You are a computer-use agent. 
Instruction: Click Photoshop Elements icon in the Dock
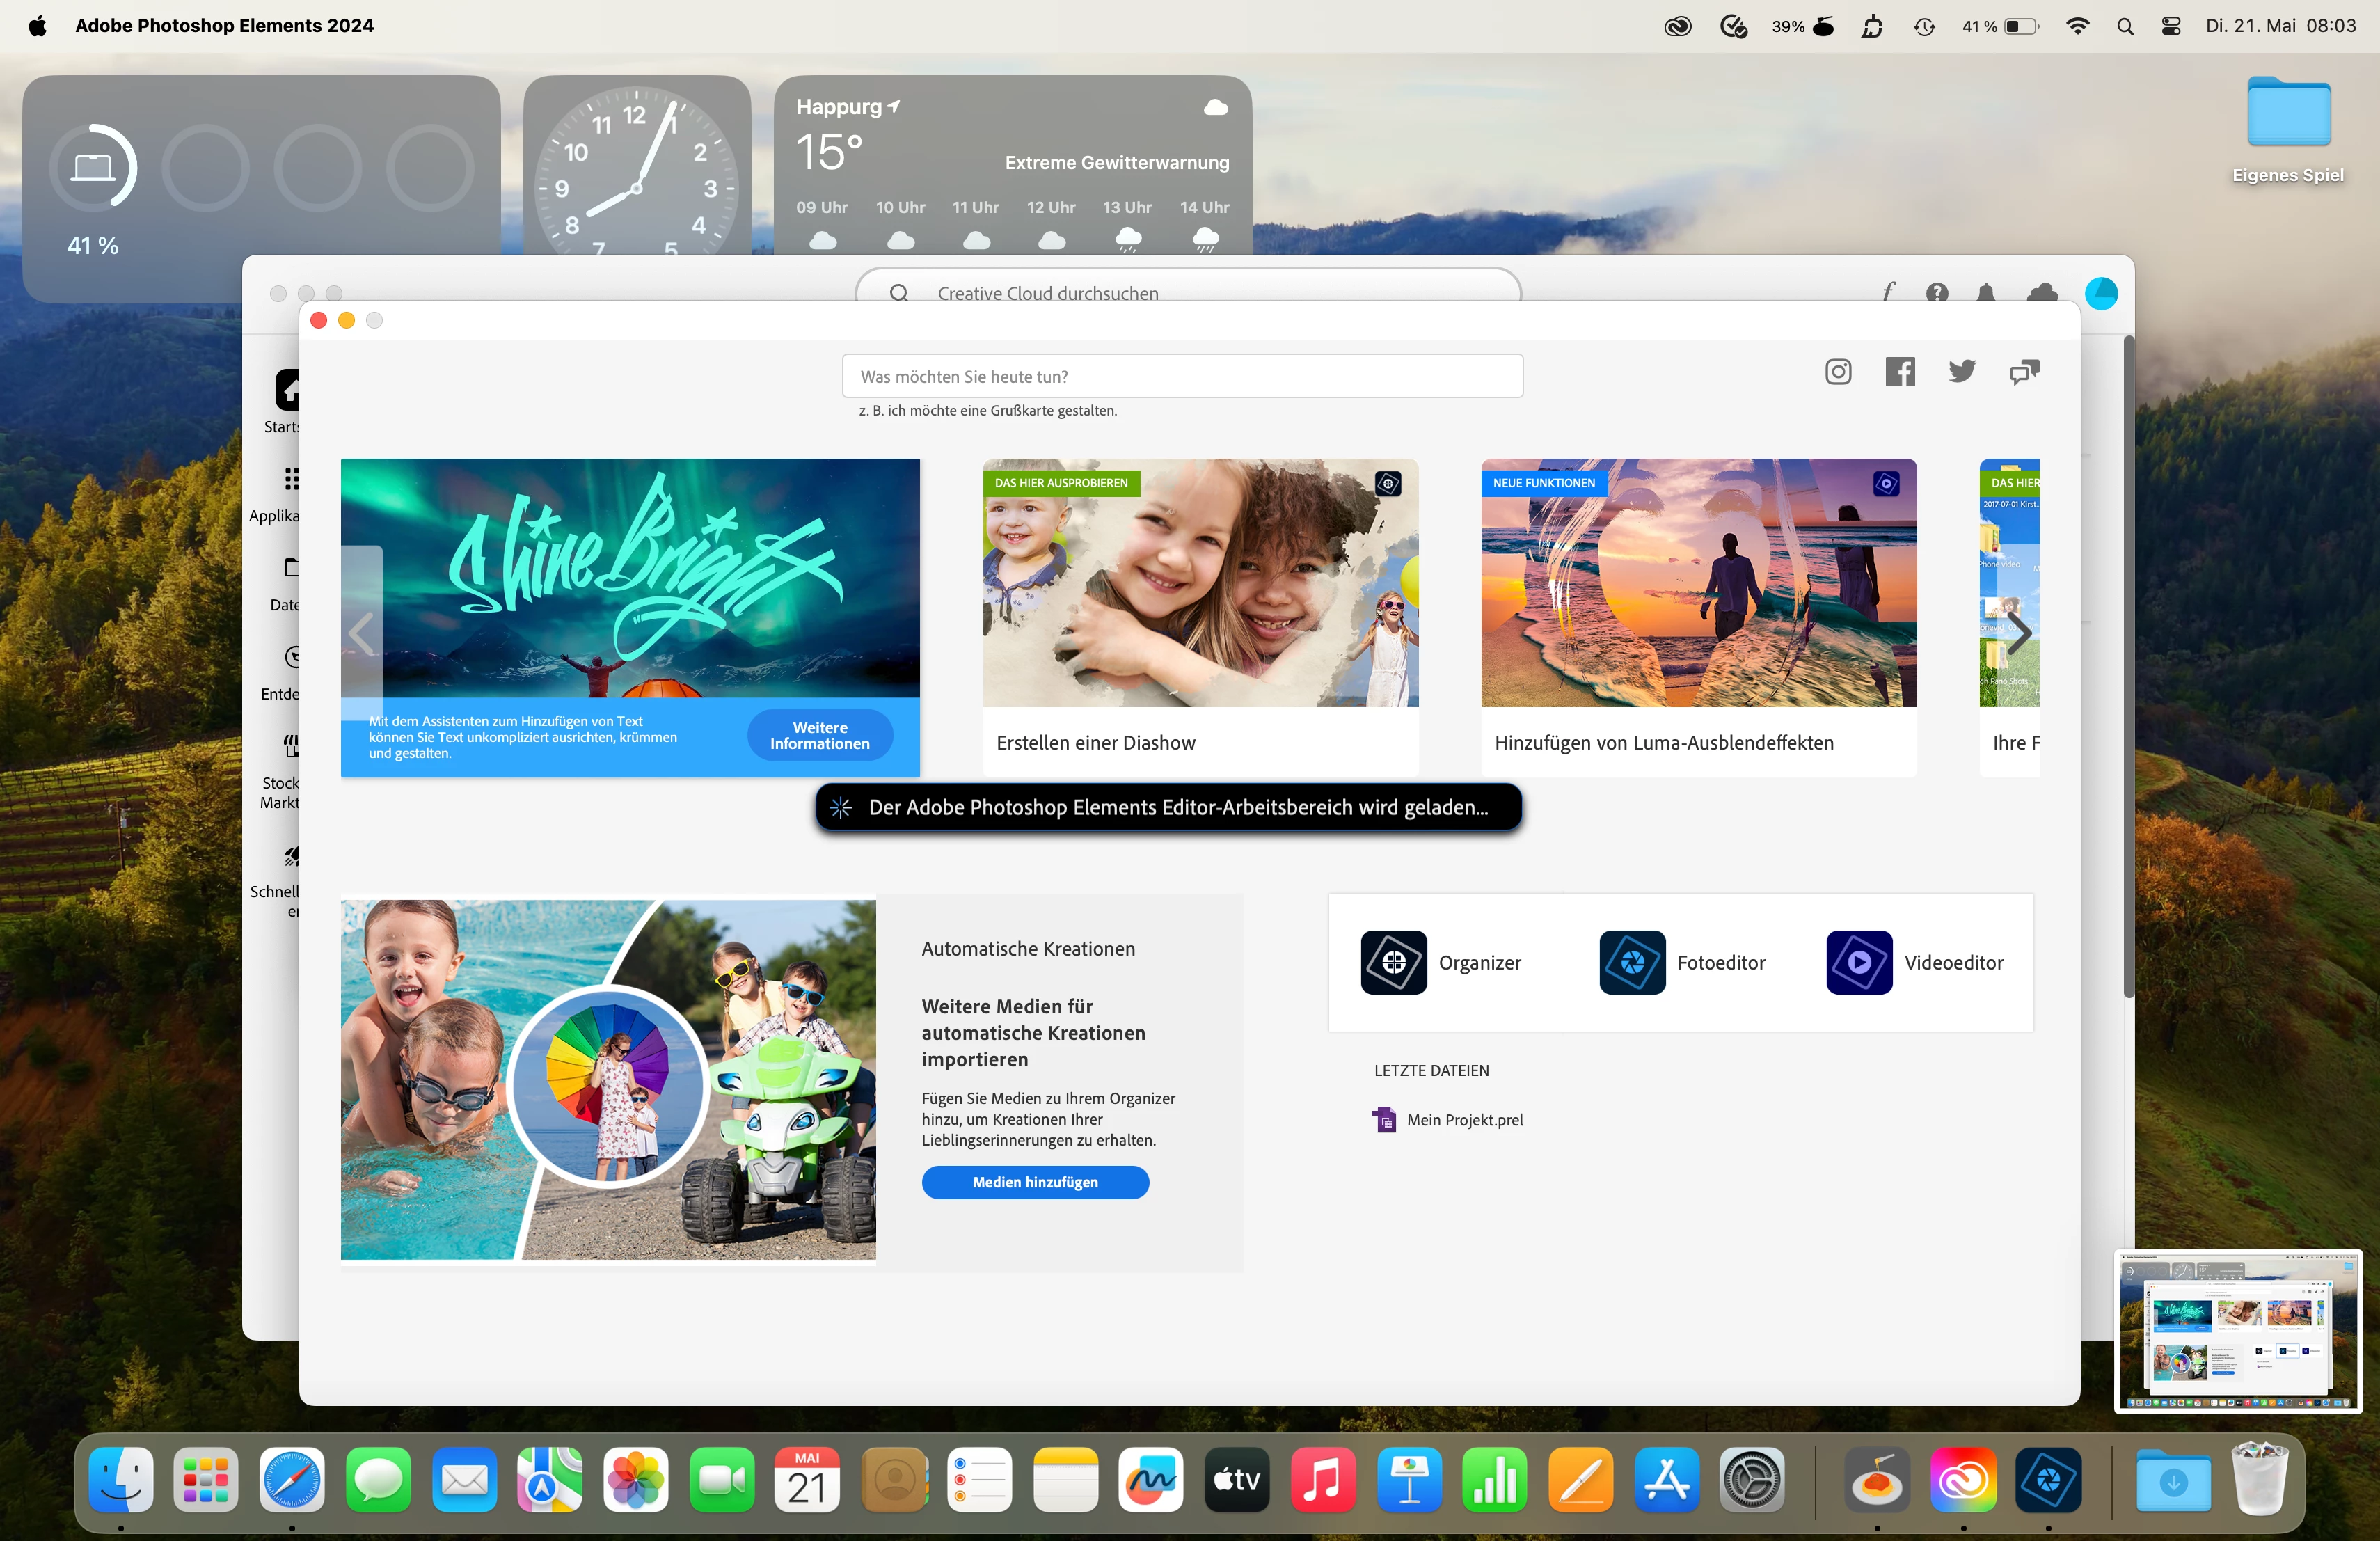coord(2048,1480)
